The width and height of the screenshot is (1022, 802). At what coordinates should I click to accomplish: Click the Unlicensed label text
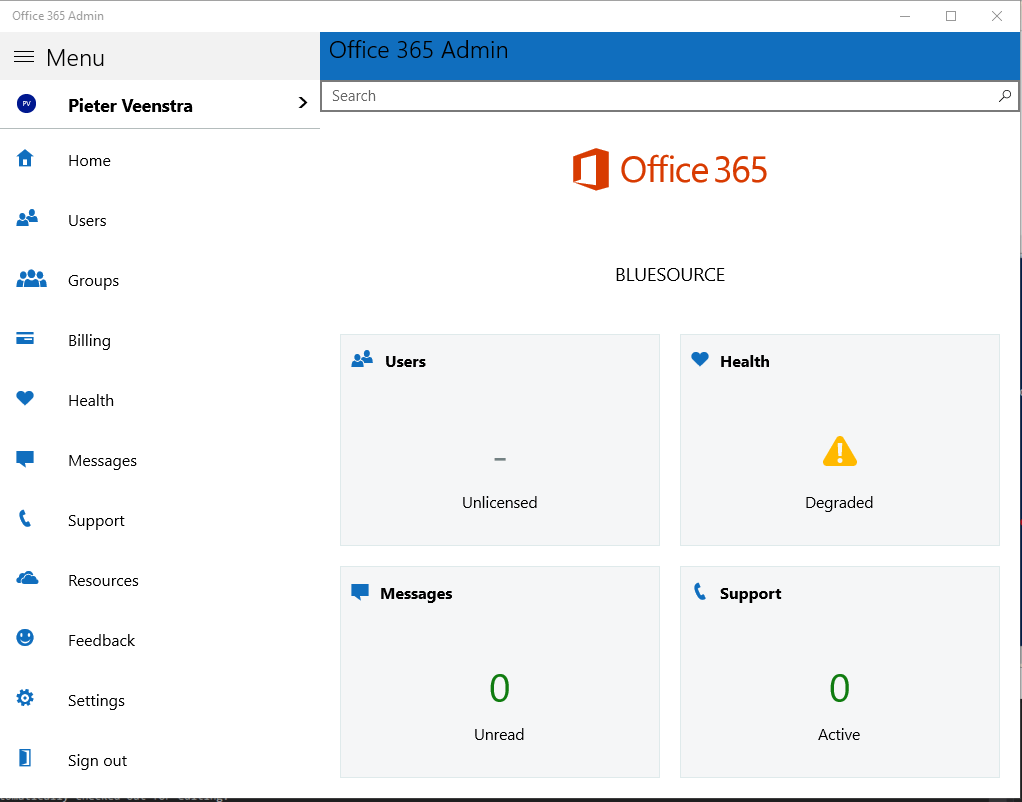tap(500, 503)
